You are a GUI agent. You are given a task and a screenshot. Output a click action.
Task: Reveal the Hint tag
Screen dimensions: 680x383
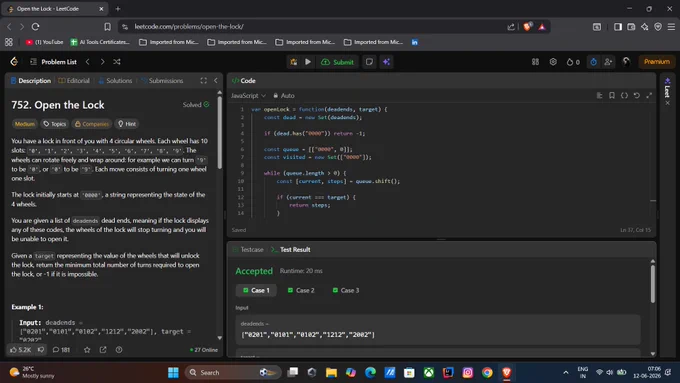point(127,124)
